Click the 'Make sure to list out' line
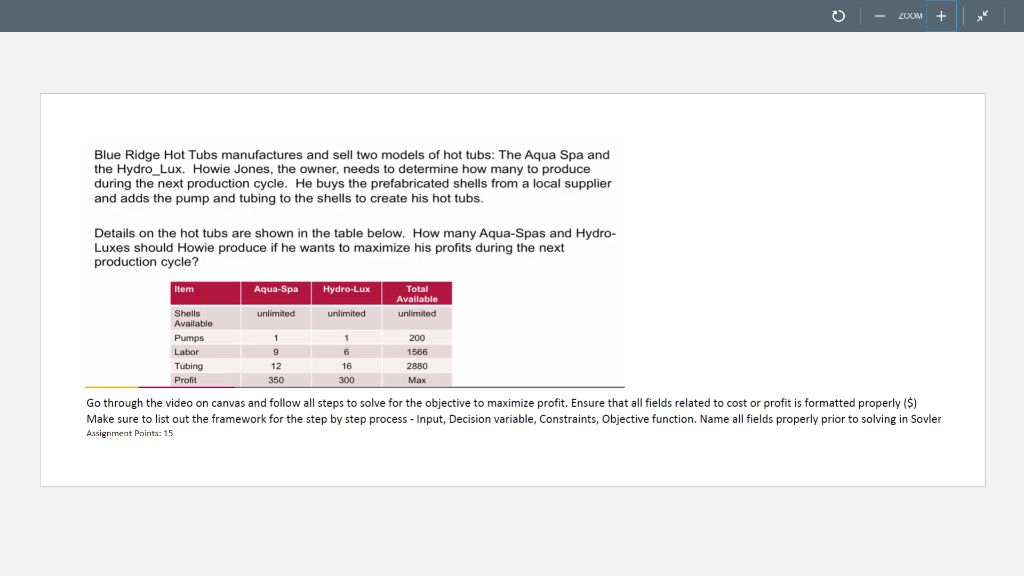1024x576 pixels. tap(513, 419)
